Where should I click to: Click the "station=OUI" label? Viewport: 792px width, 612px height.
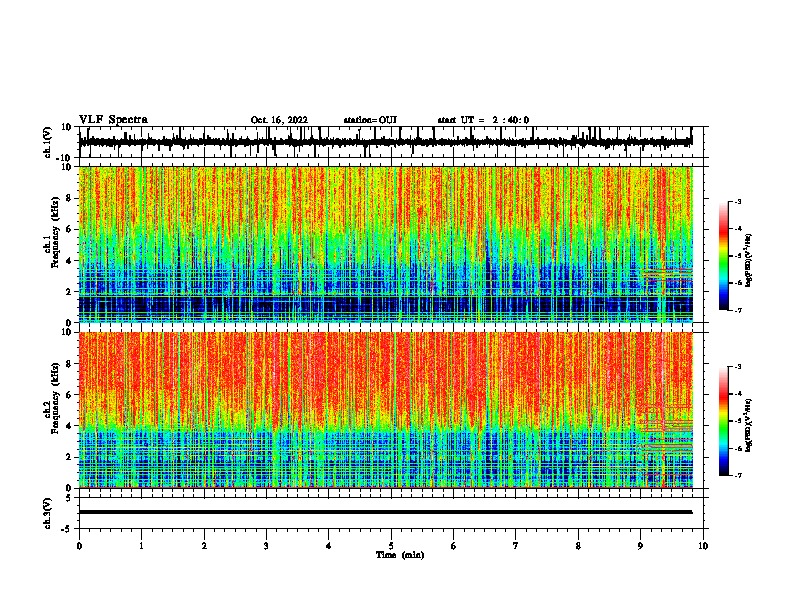pyautogui.click(x=370, y=120)
